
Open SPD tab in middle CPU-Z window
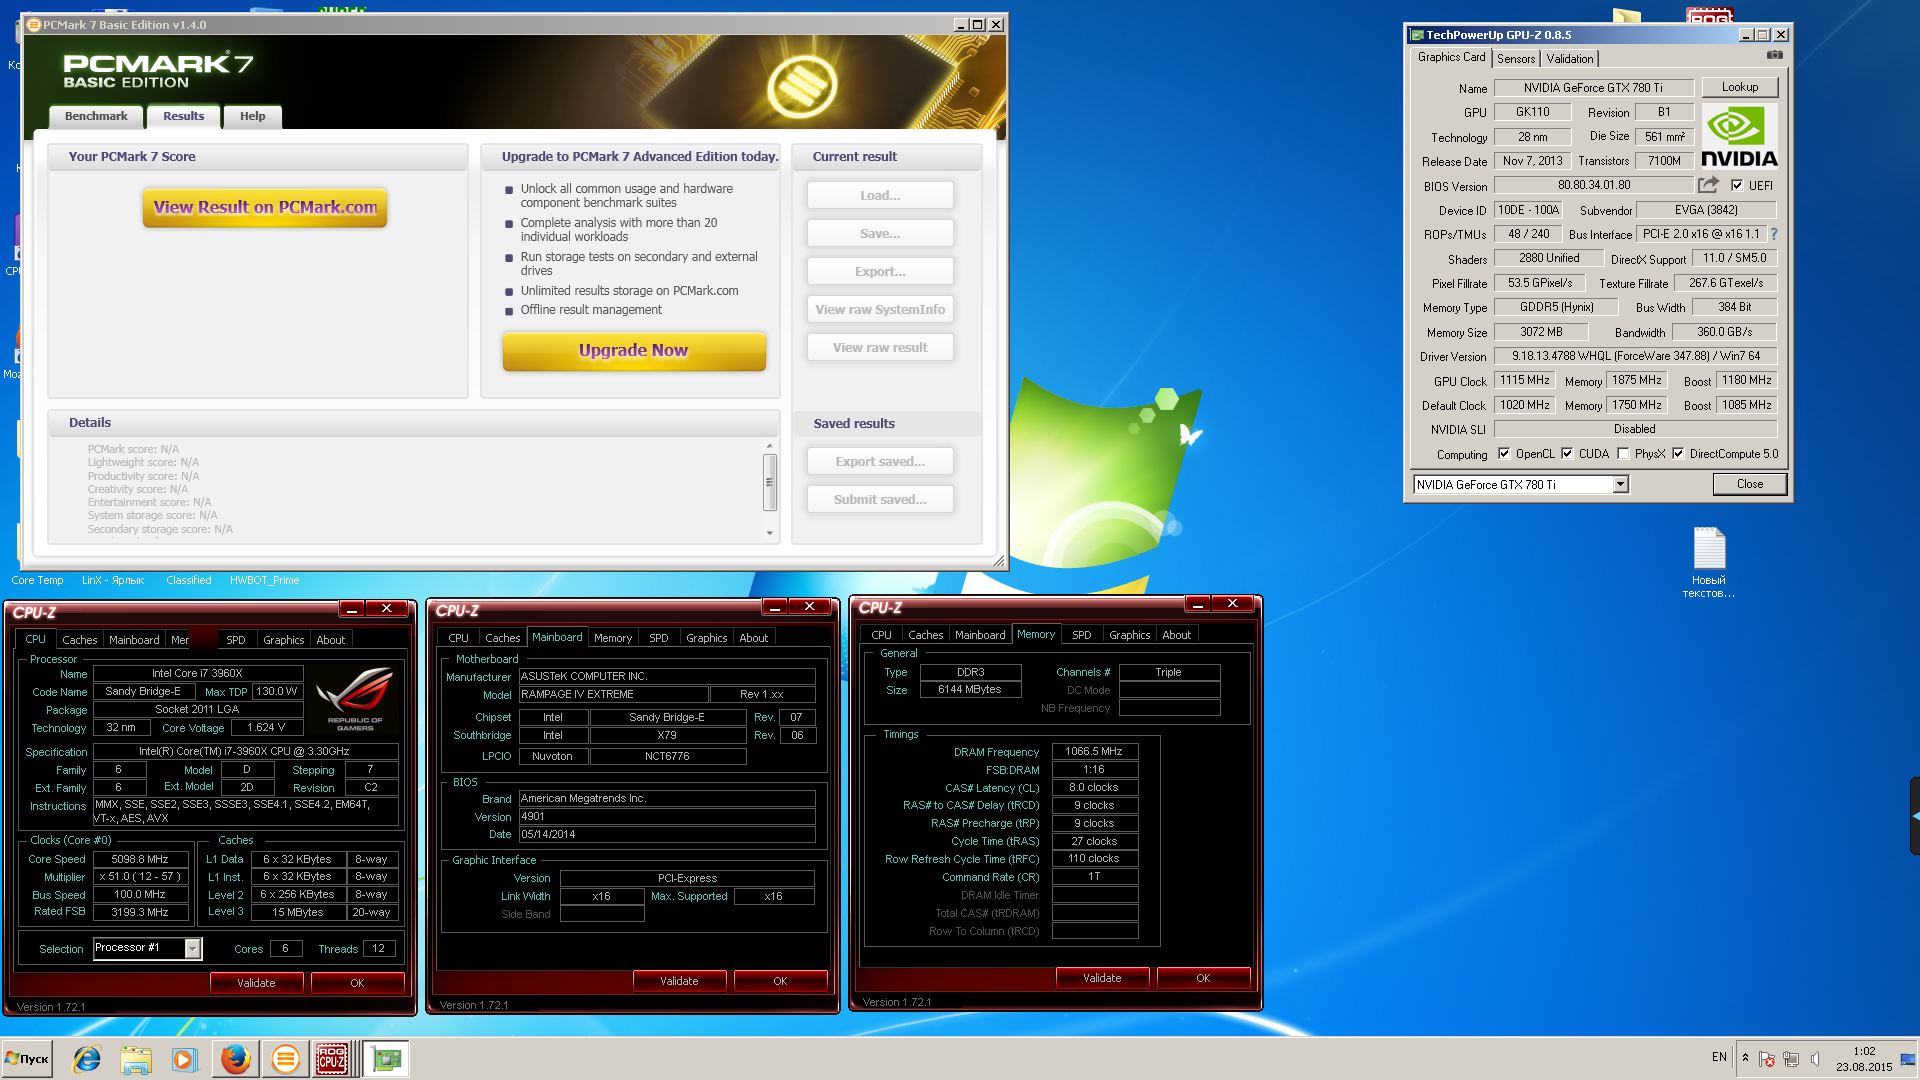click(x=659, y=638)
